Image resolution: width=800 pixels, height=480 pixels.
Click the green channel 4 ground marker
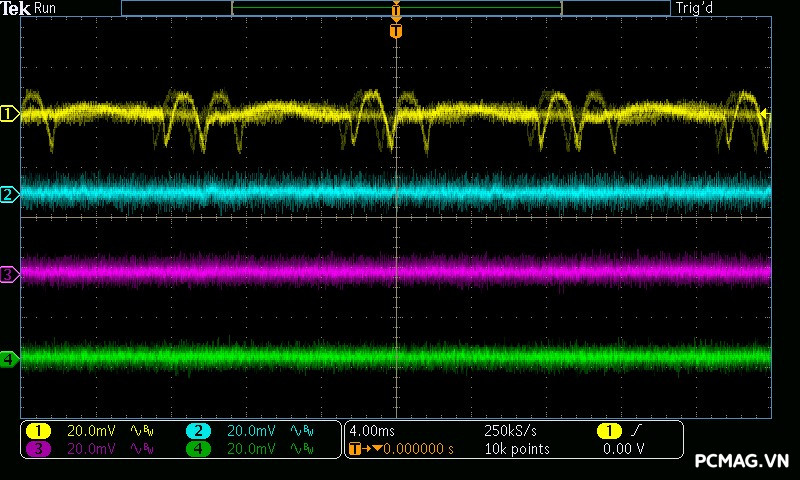(x=9, y=358)
